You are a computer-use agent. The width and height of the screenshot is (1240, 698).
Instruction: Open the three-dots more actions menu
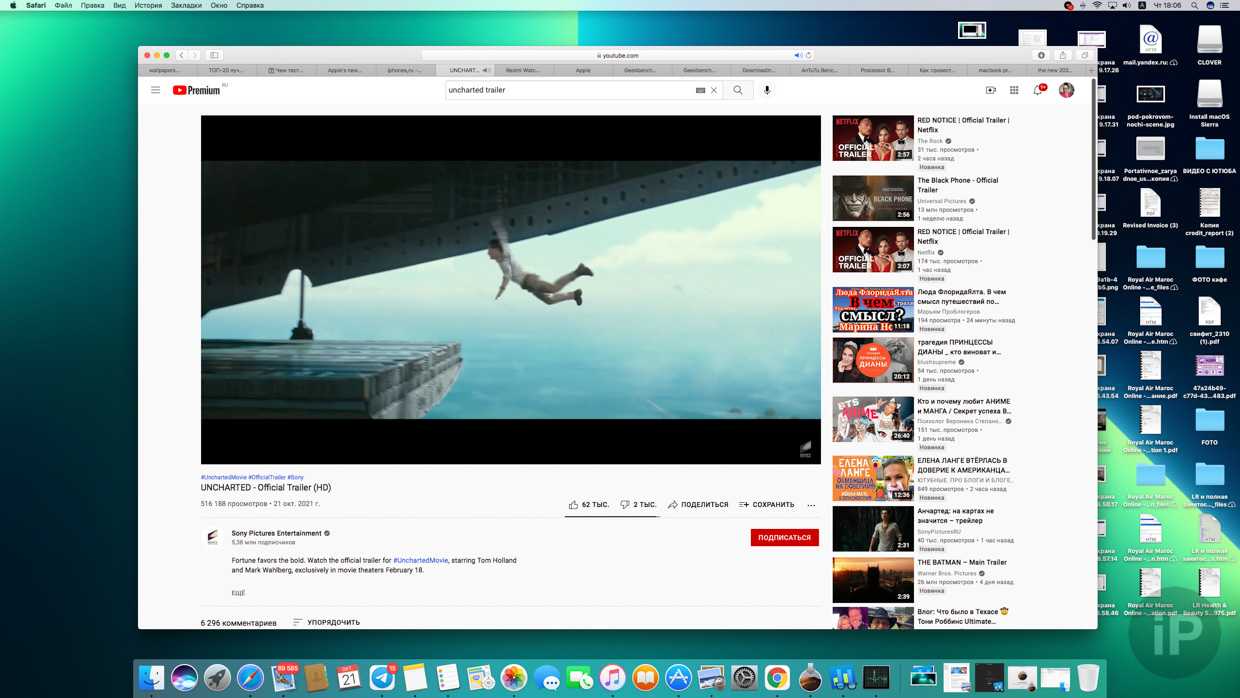(x=811, y=505)
